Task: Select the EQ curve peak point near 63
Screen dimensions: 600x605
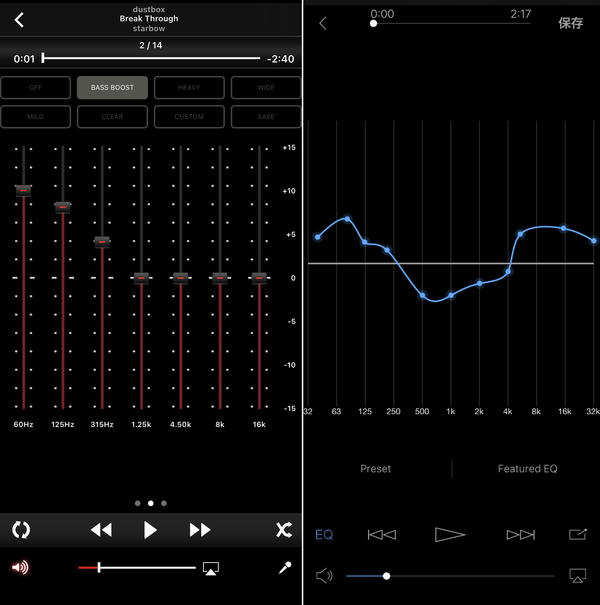Action: (347, 219)
